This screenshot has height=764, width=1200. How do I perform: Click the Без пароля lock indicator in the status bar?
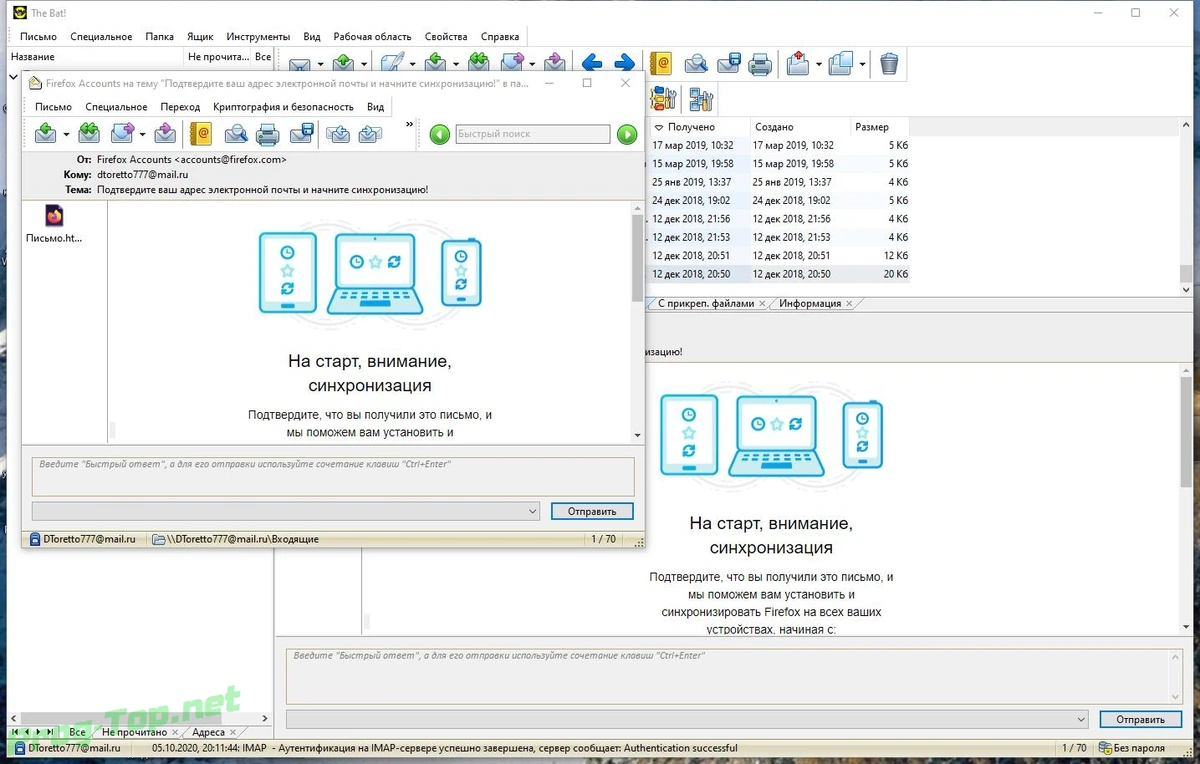click(1130, 747)
